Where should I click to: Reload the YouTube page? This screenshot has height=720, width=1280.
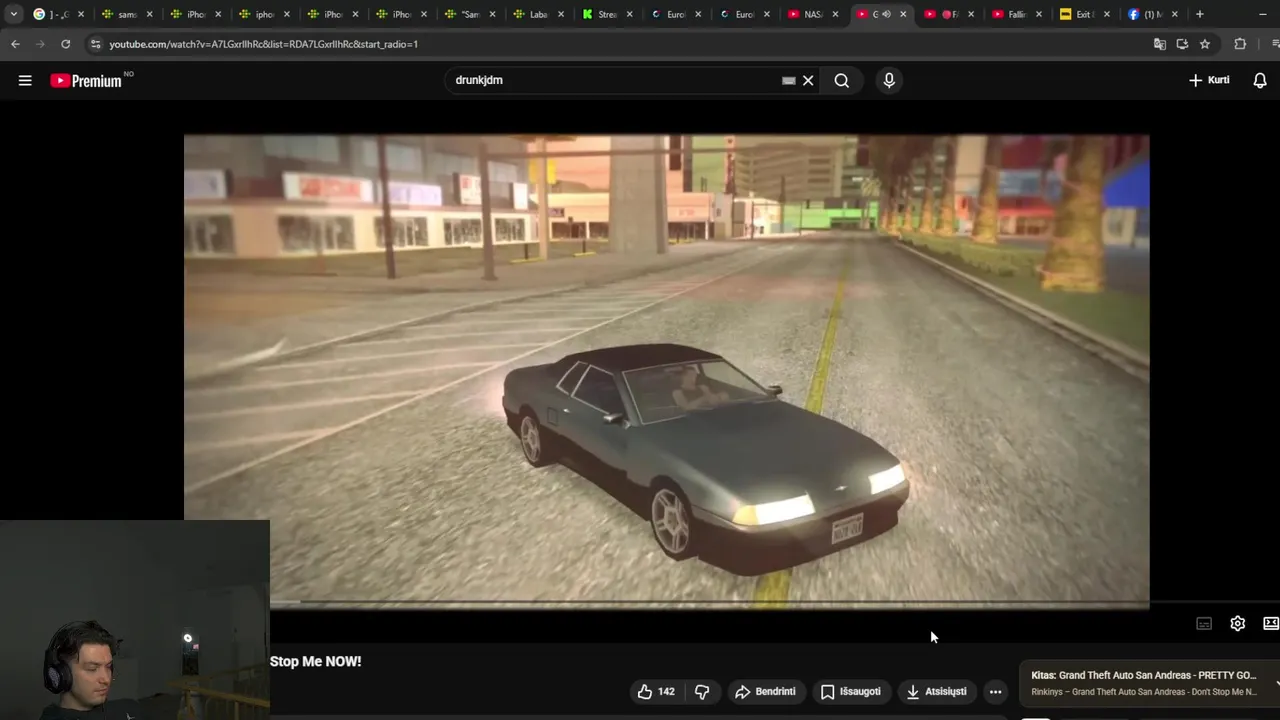tap(66, 44)
